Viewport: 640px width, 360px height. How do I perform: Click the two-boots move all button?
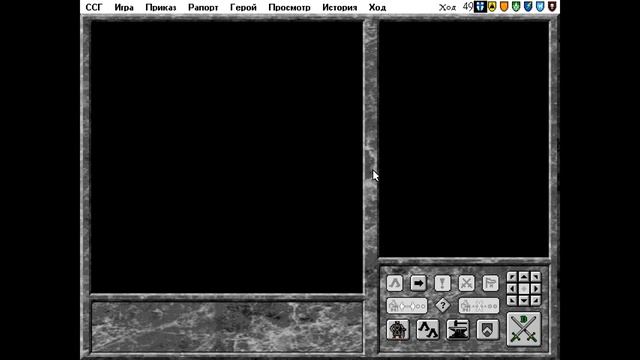[428, 329]
